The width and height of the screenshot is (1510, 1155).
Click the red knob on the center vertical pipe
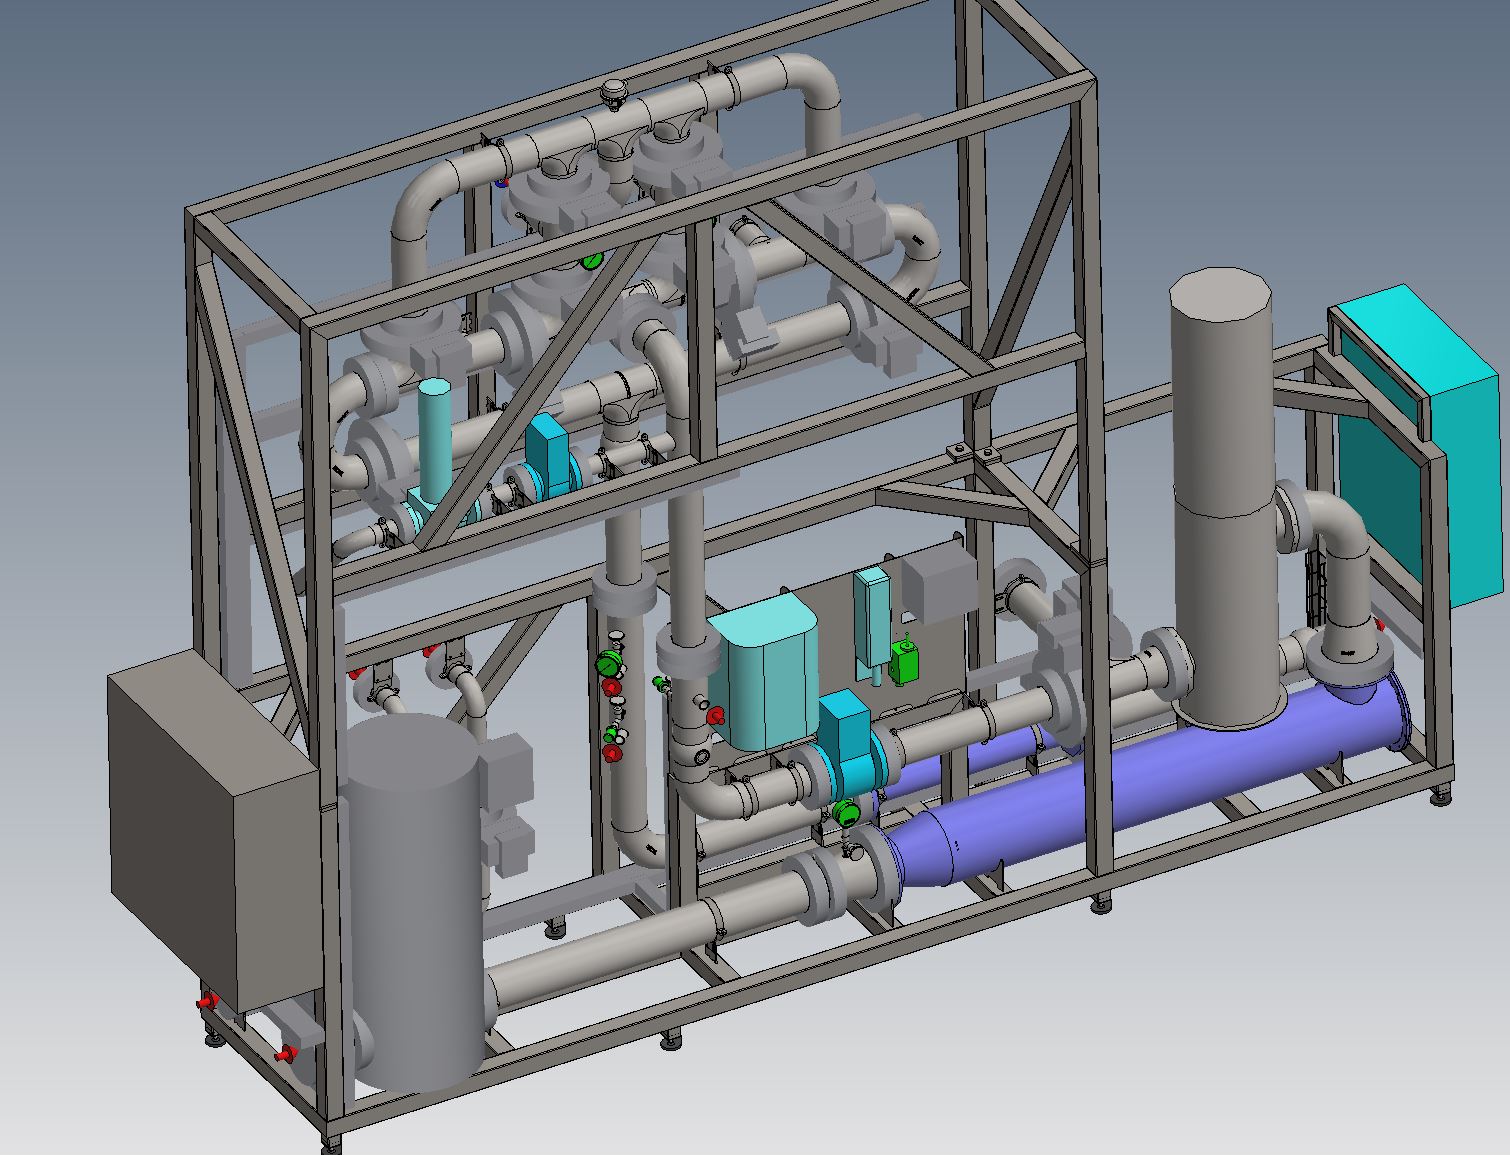pos(715,716)
